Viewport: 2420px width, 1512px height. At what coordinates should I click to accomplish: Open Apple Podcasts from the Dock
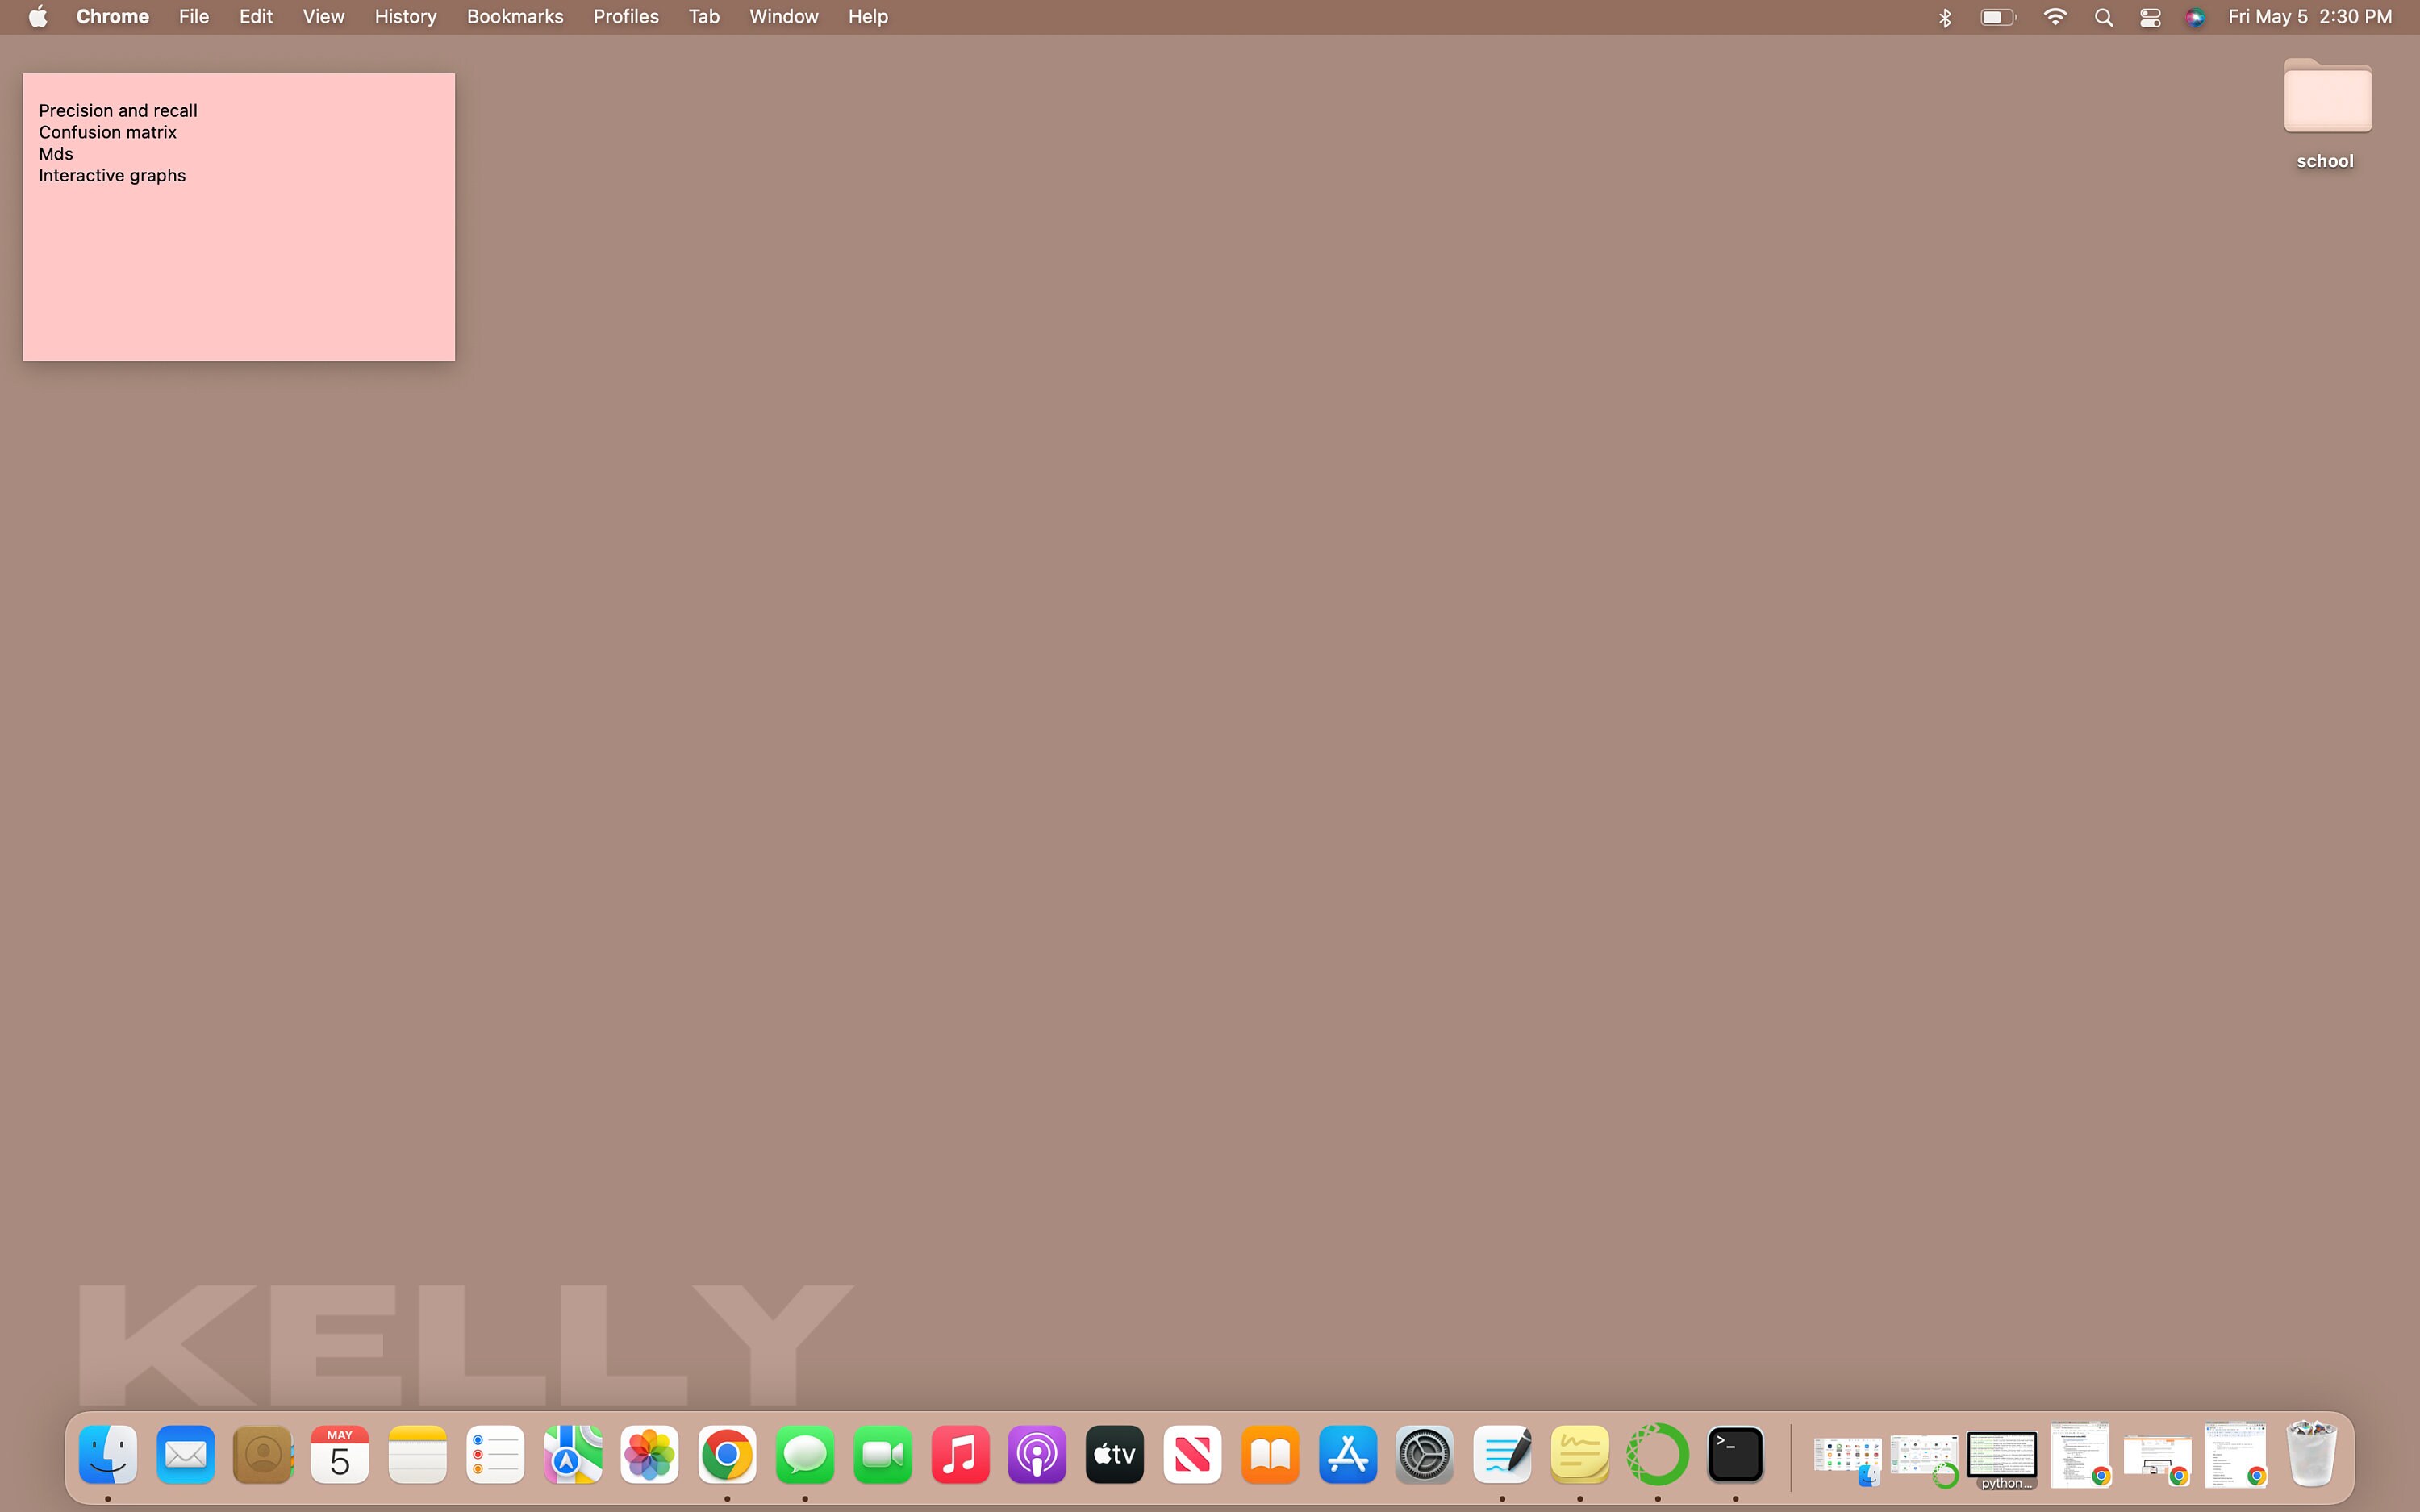[x=1036, y=1455]
